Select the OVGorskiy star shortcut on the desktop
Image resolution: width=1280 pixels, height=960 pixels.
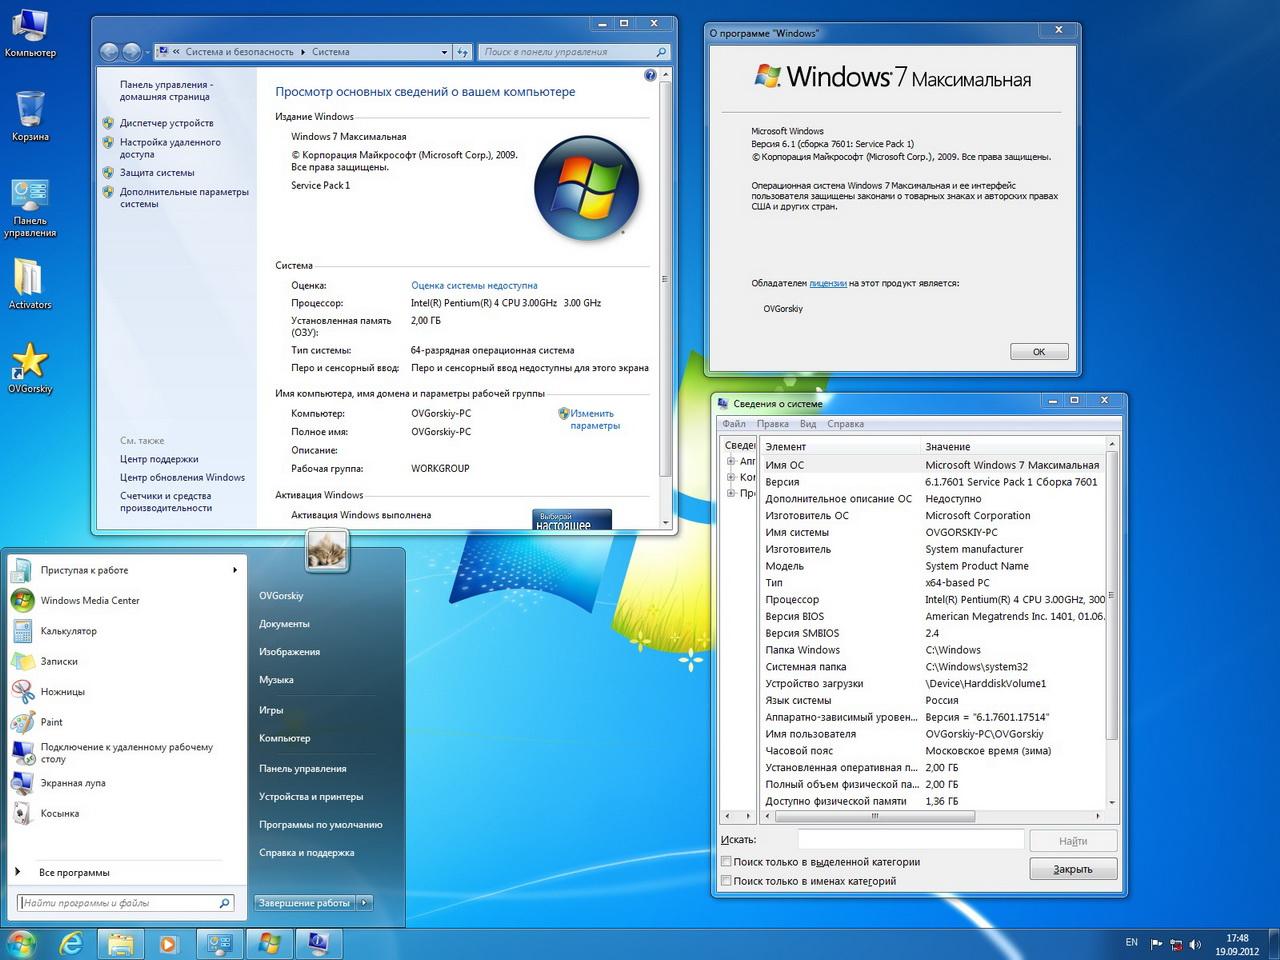pyautogui.click(x=30, y=367)
